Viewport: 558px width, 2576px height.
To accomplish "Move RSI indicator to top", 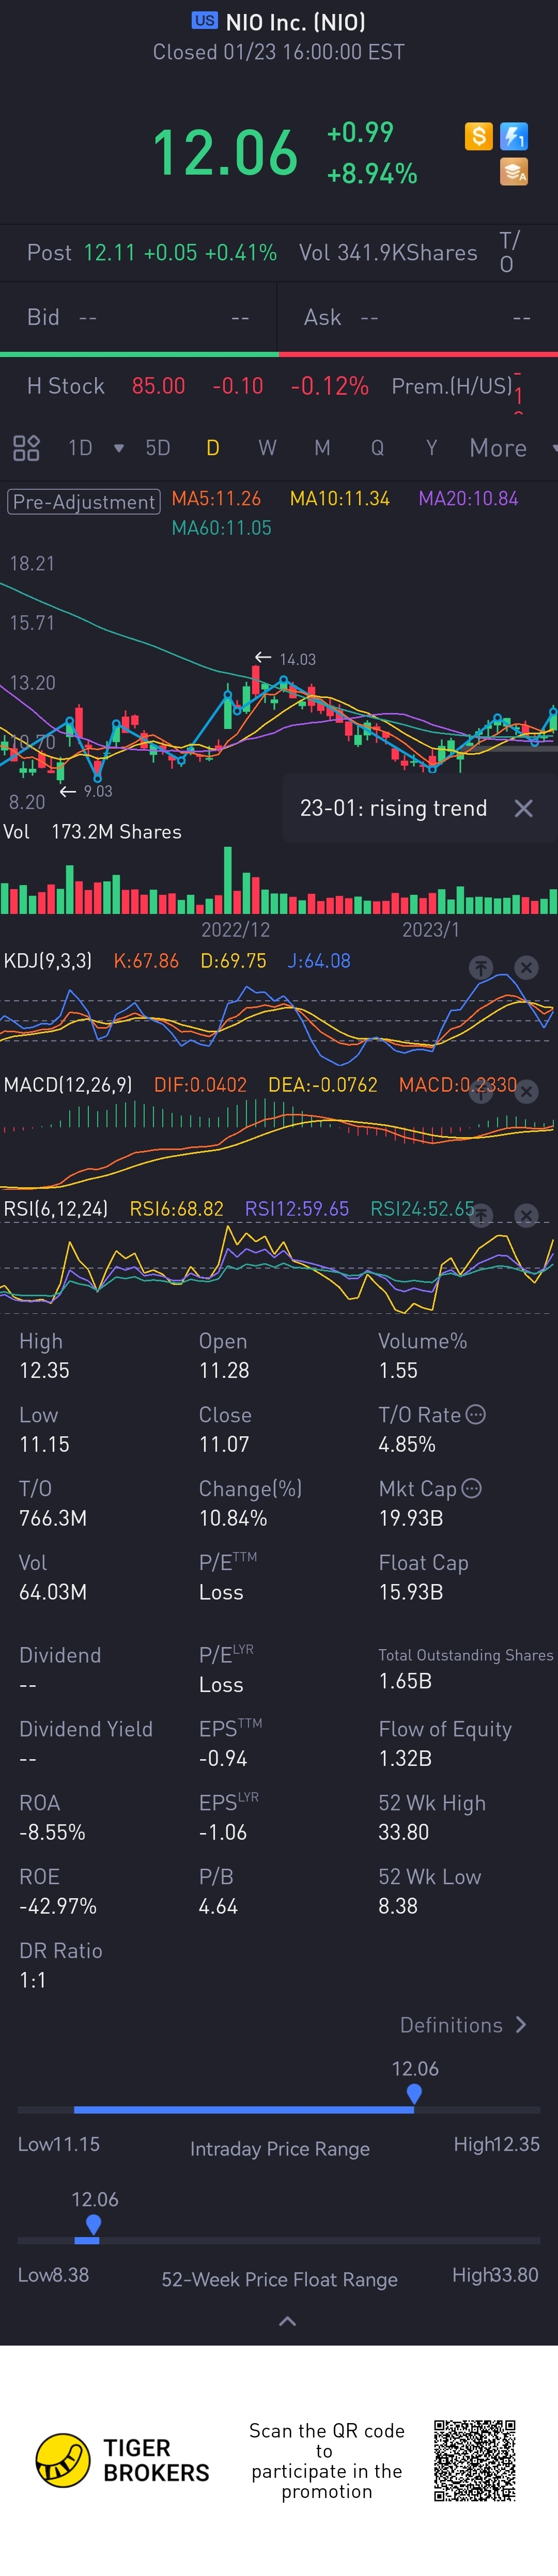I will tap(481, 1215).
